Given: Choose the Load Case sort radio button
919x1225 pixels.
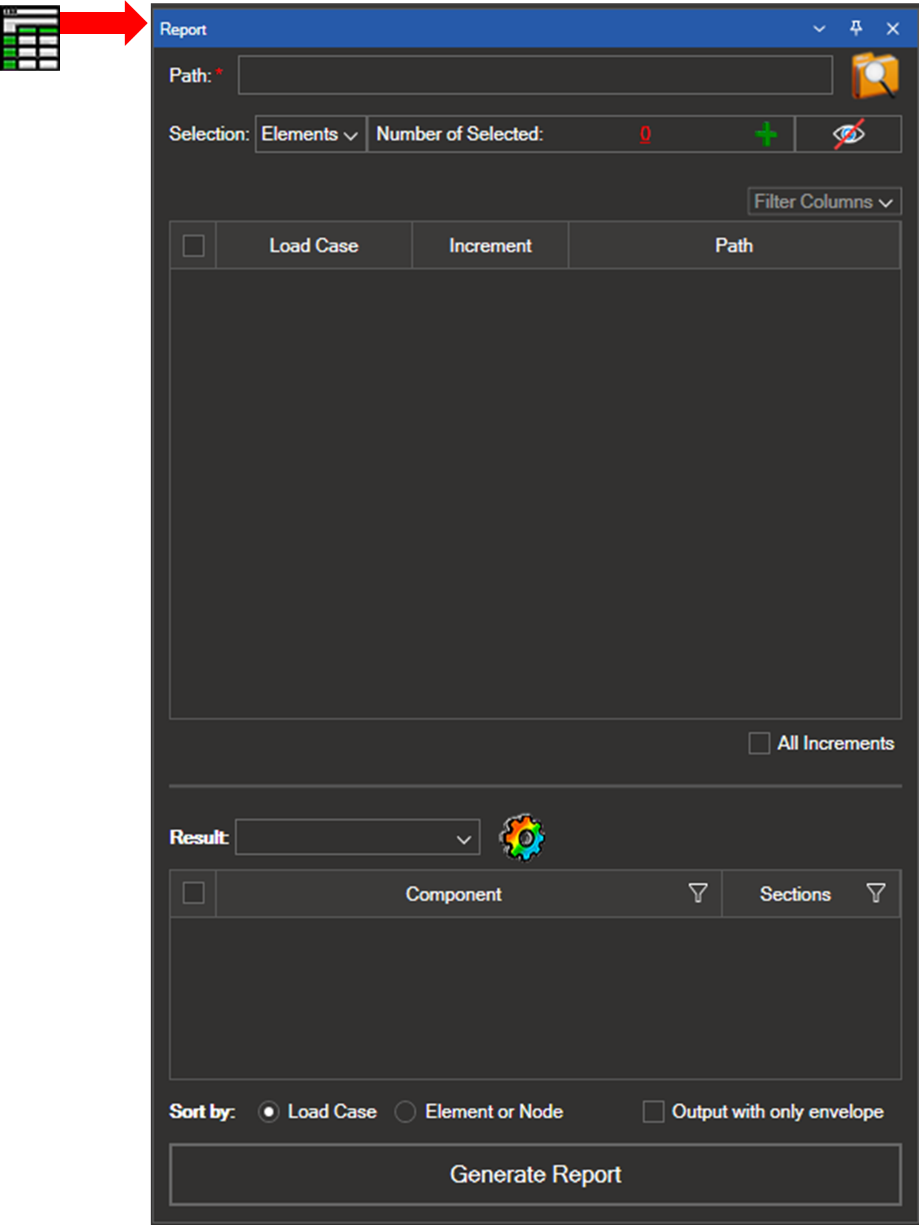Looking at the screenshot, I should (268, 1112).
